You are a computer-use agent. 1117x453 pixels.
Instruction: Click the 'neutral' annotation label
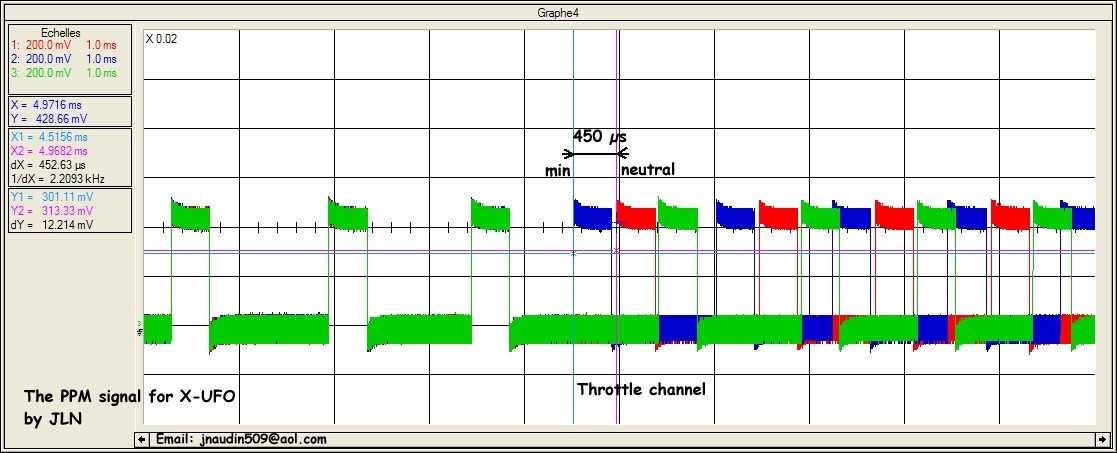point(648,170)
